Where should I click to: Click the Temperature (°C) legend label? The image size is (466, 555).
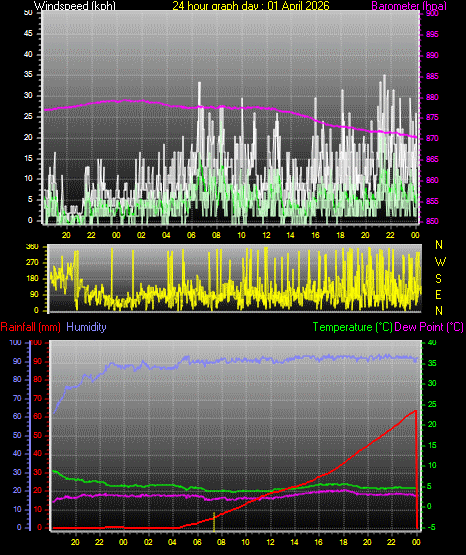(x=352, y=327)
